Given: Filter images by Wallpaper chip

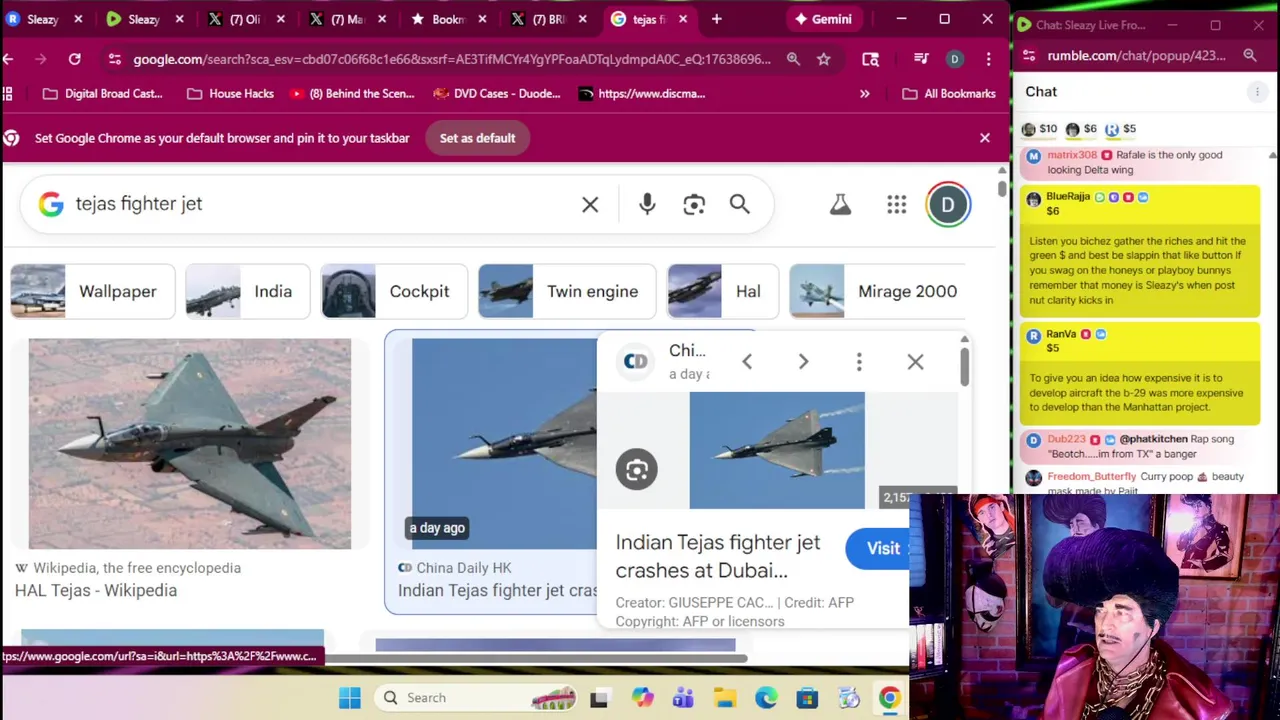Looking at the screenshot, I should (x=93, y=291).
